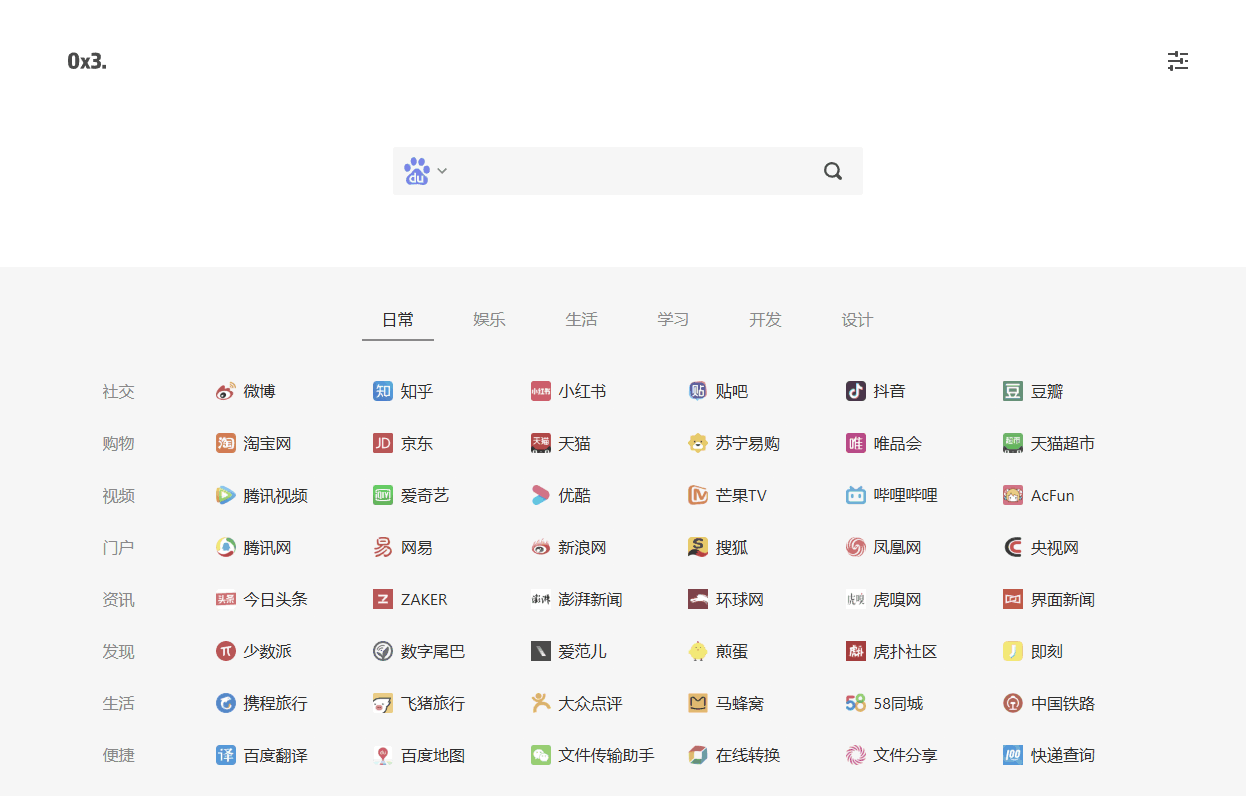Viewport: 1246px width, 796px height.
Task: Click the Tieba (贴吧) icon
Action: click(698, 391)
